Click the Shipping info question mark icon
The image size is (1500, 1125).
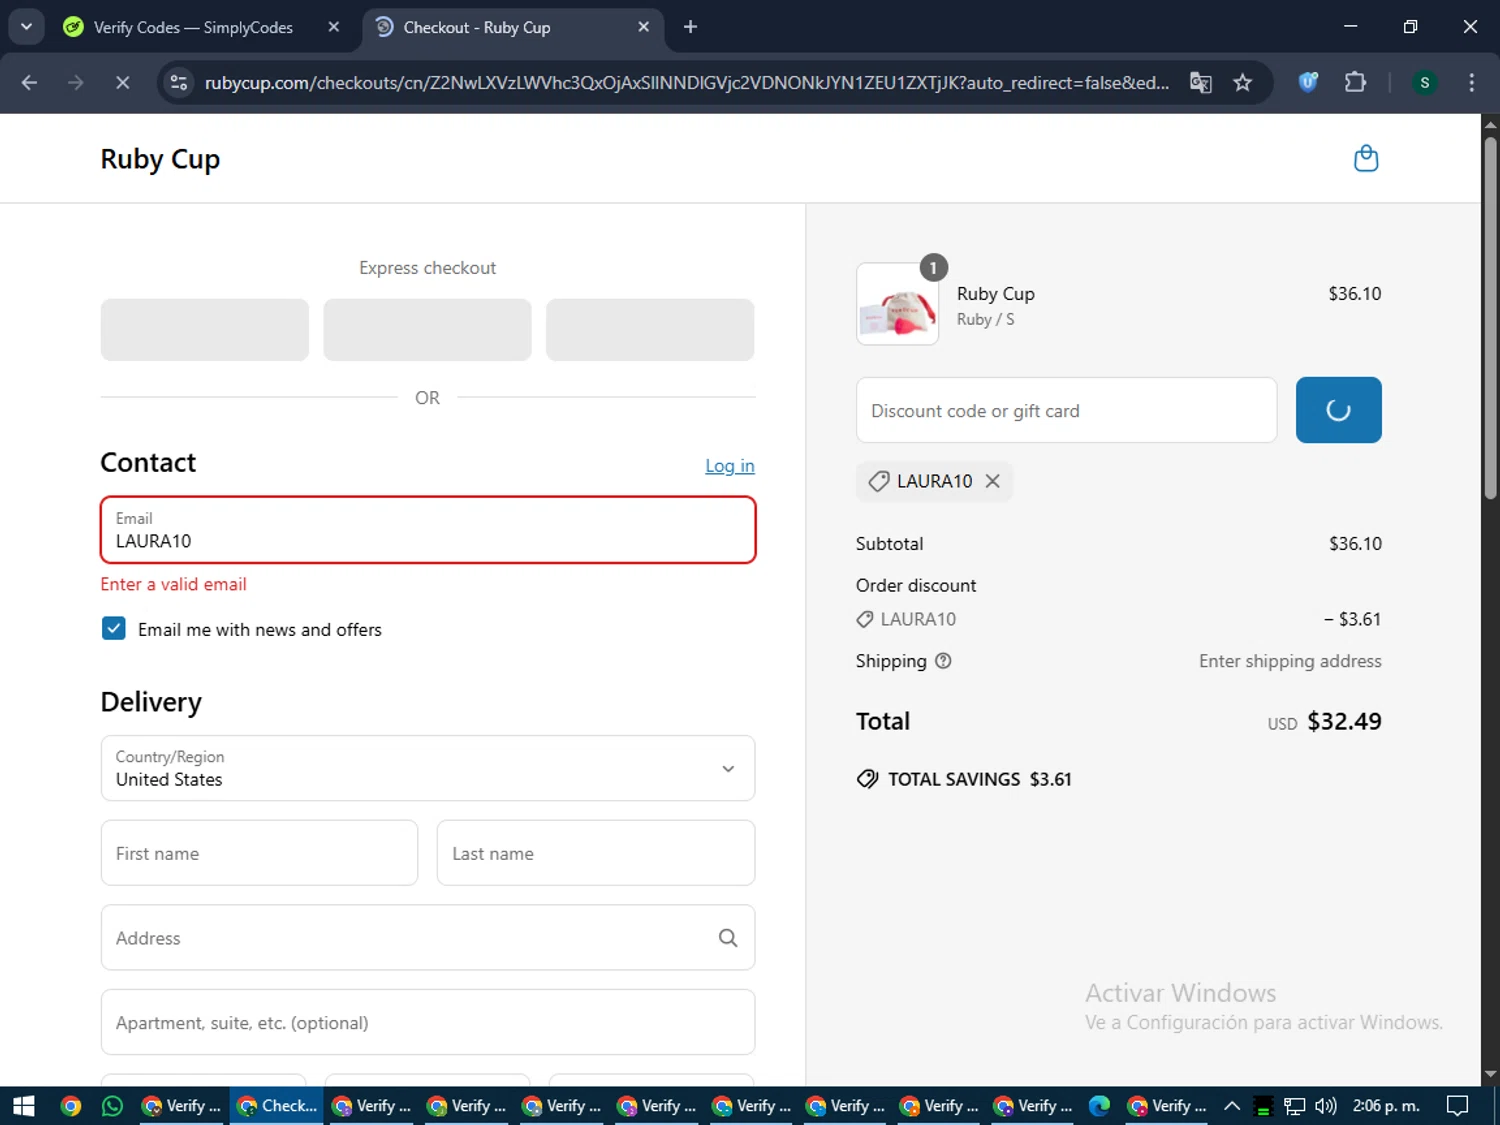943,661
